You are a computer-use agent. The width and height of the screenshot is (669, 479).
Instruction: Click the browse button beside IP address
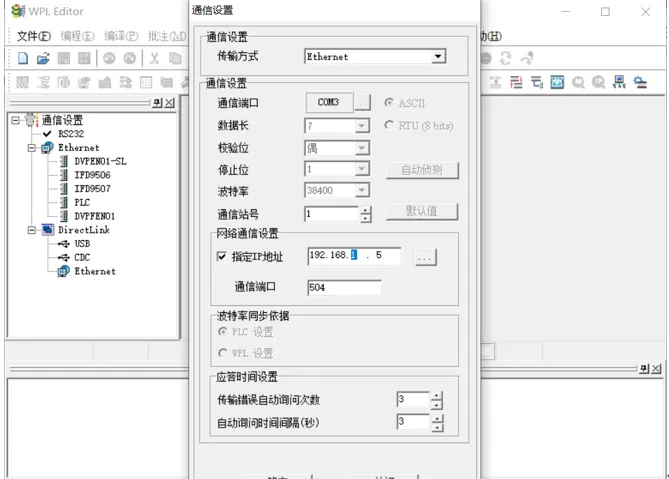coord(425,258)
